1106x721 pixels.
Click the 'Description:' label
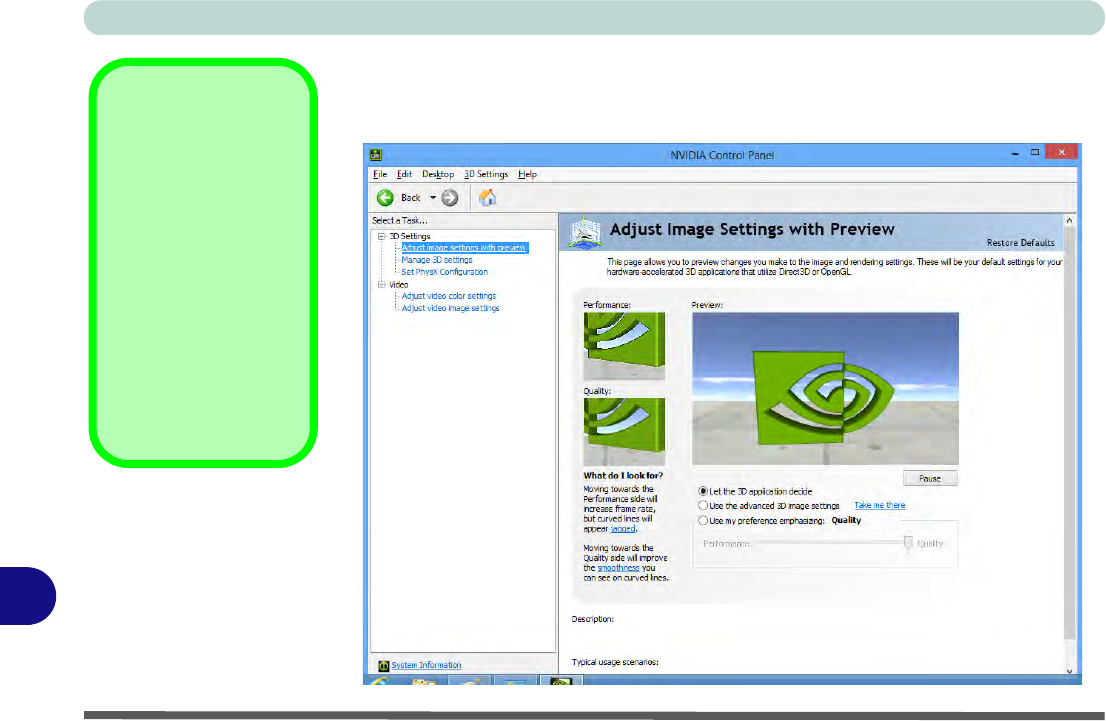pyautogui.click(x=592, y=619)
